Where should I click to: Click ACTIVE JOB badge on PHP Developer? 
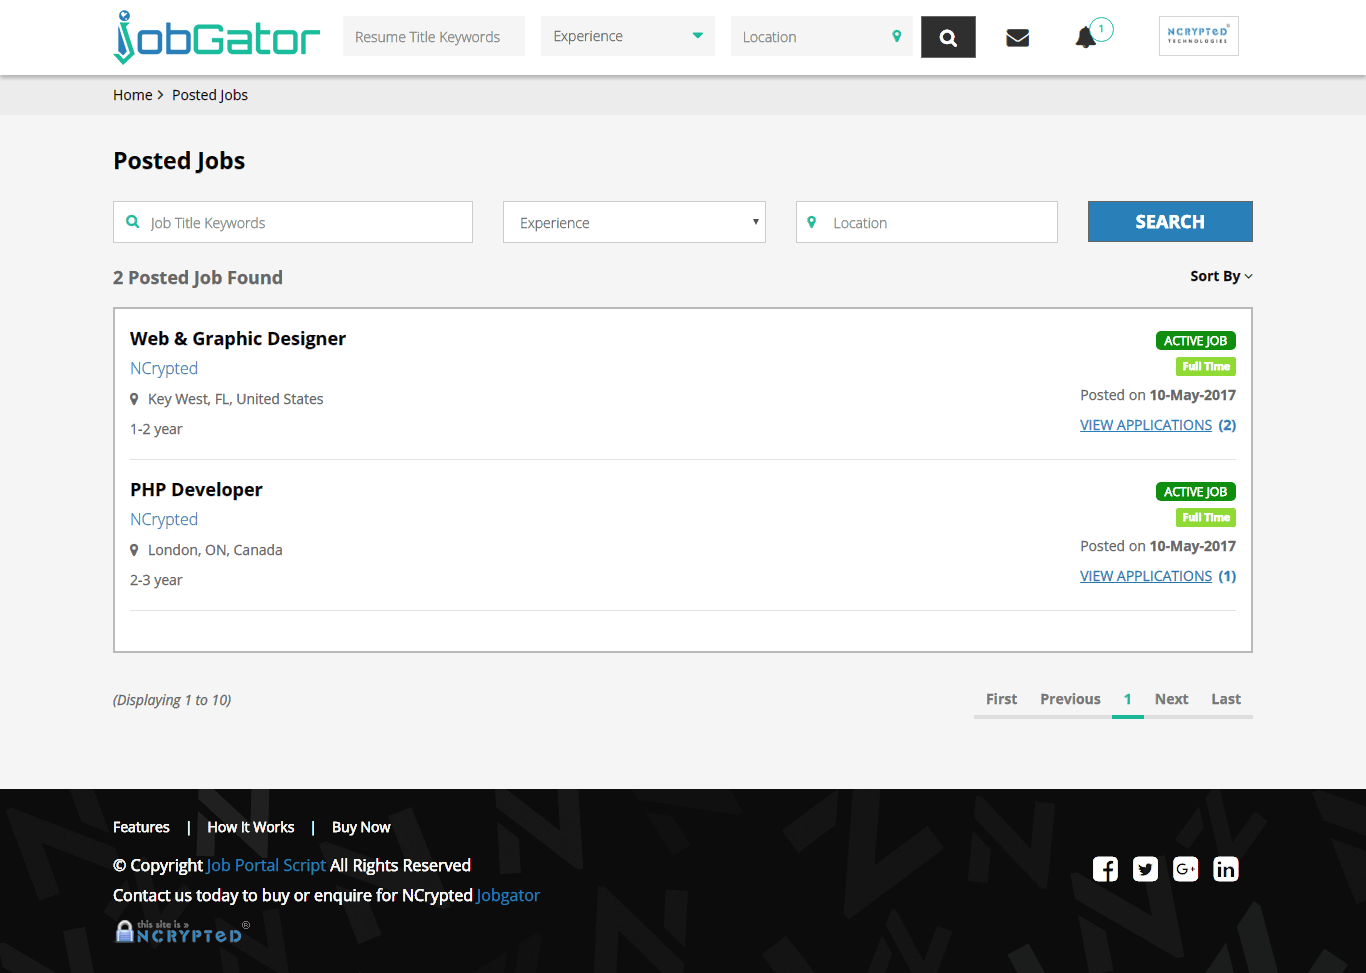click(1196, 492)
